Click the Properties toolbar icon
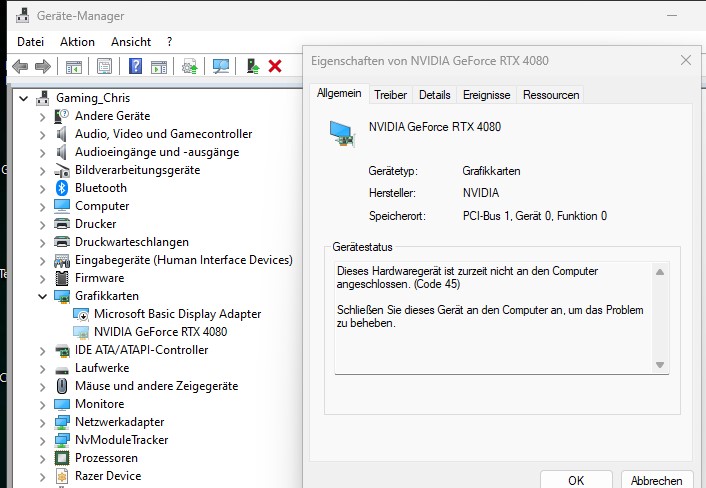This screenshot has height=488, width=706. 104,67
